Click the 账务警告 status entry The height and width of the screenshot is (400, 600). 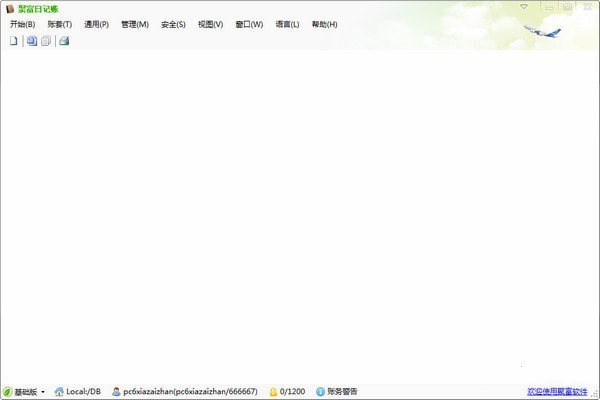tap(342, 392)
